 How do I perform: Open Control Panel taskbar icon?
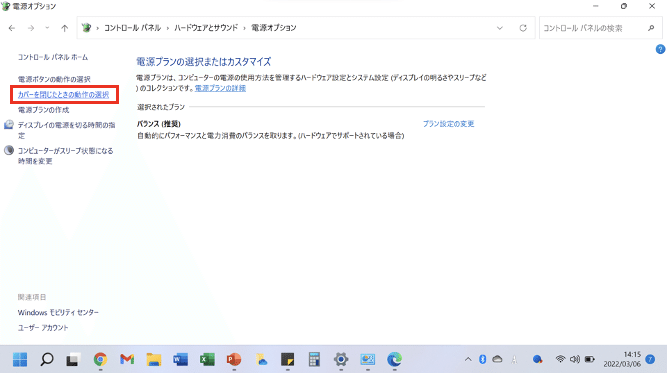click(x=368, y=359)
